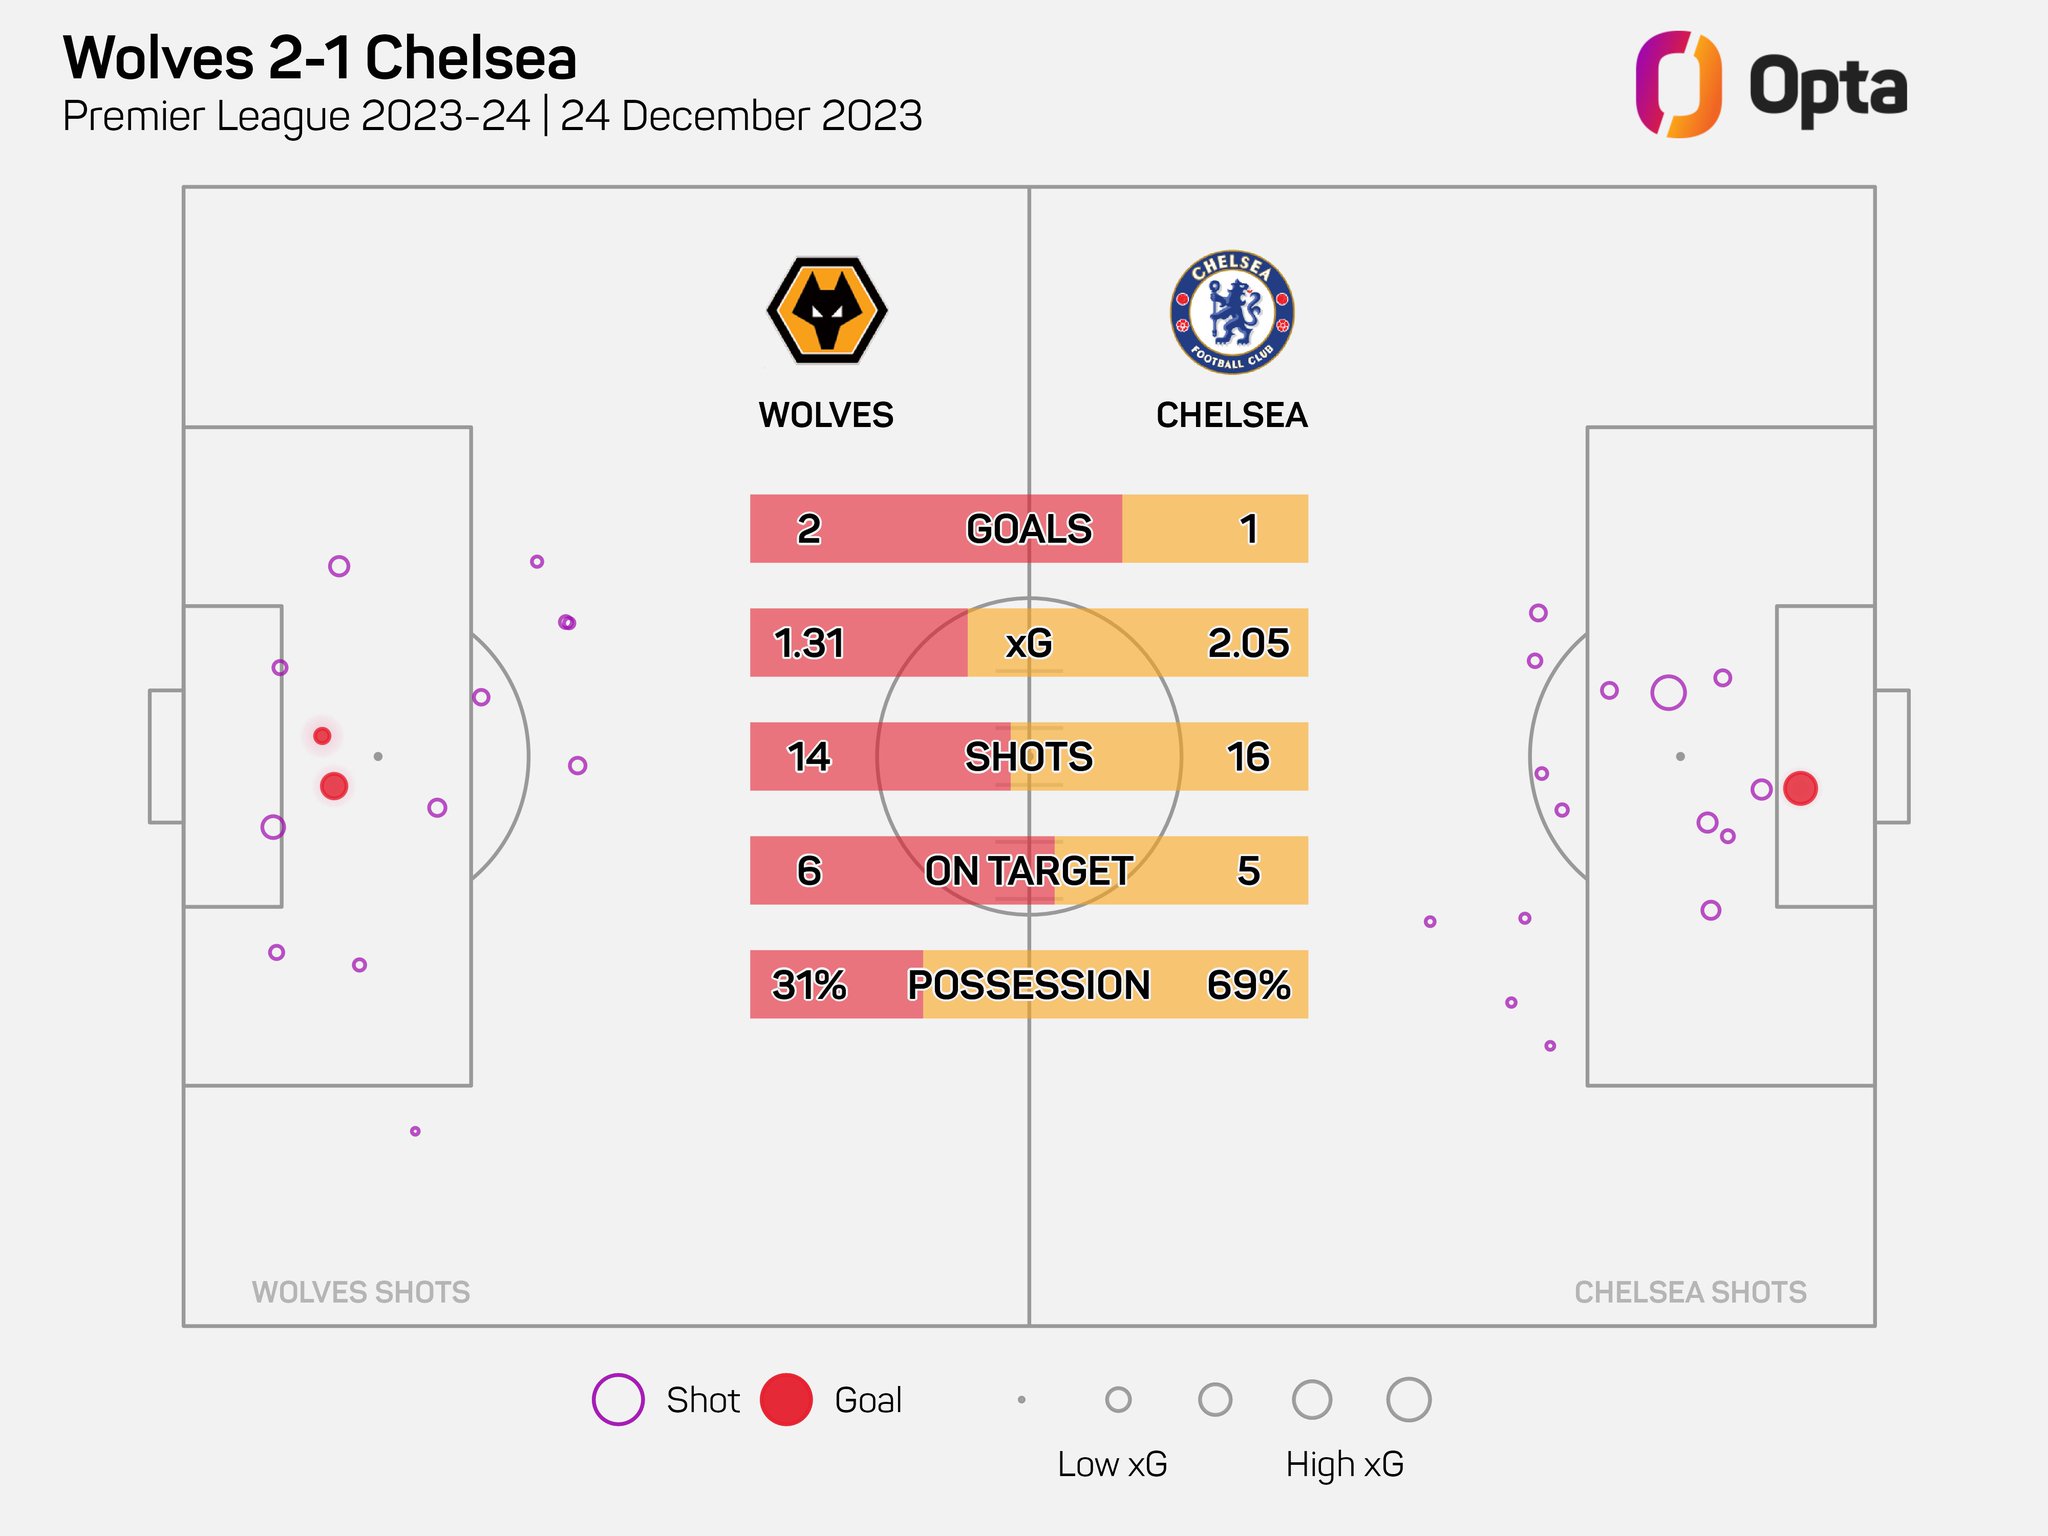Select the xG comparison bar
Screen dimensions: 2048x1536
pos(1028,643)
